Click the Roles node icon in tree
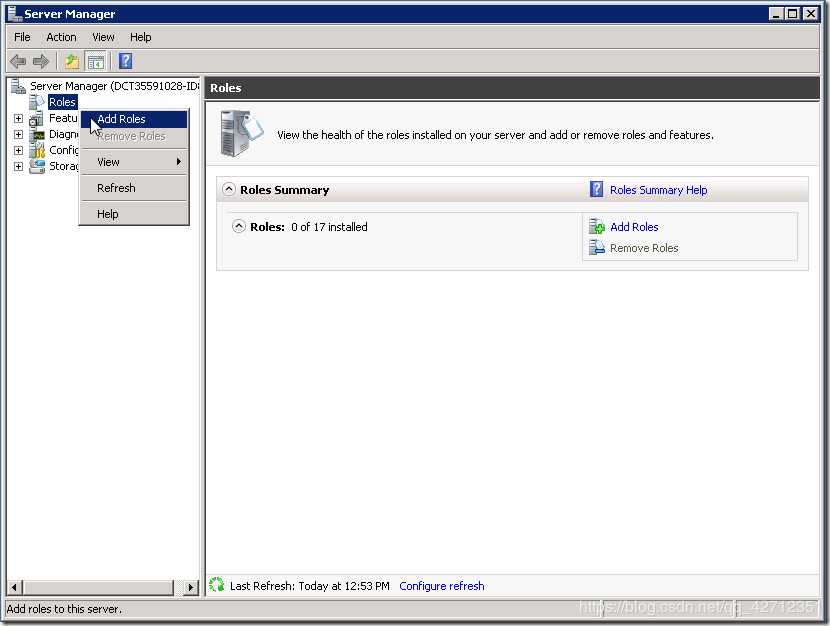Image resolution: width=830 pixels, height=626 pixels. (37, 102)
